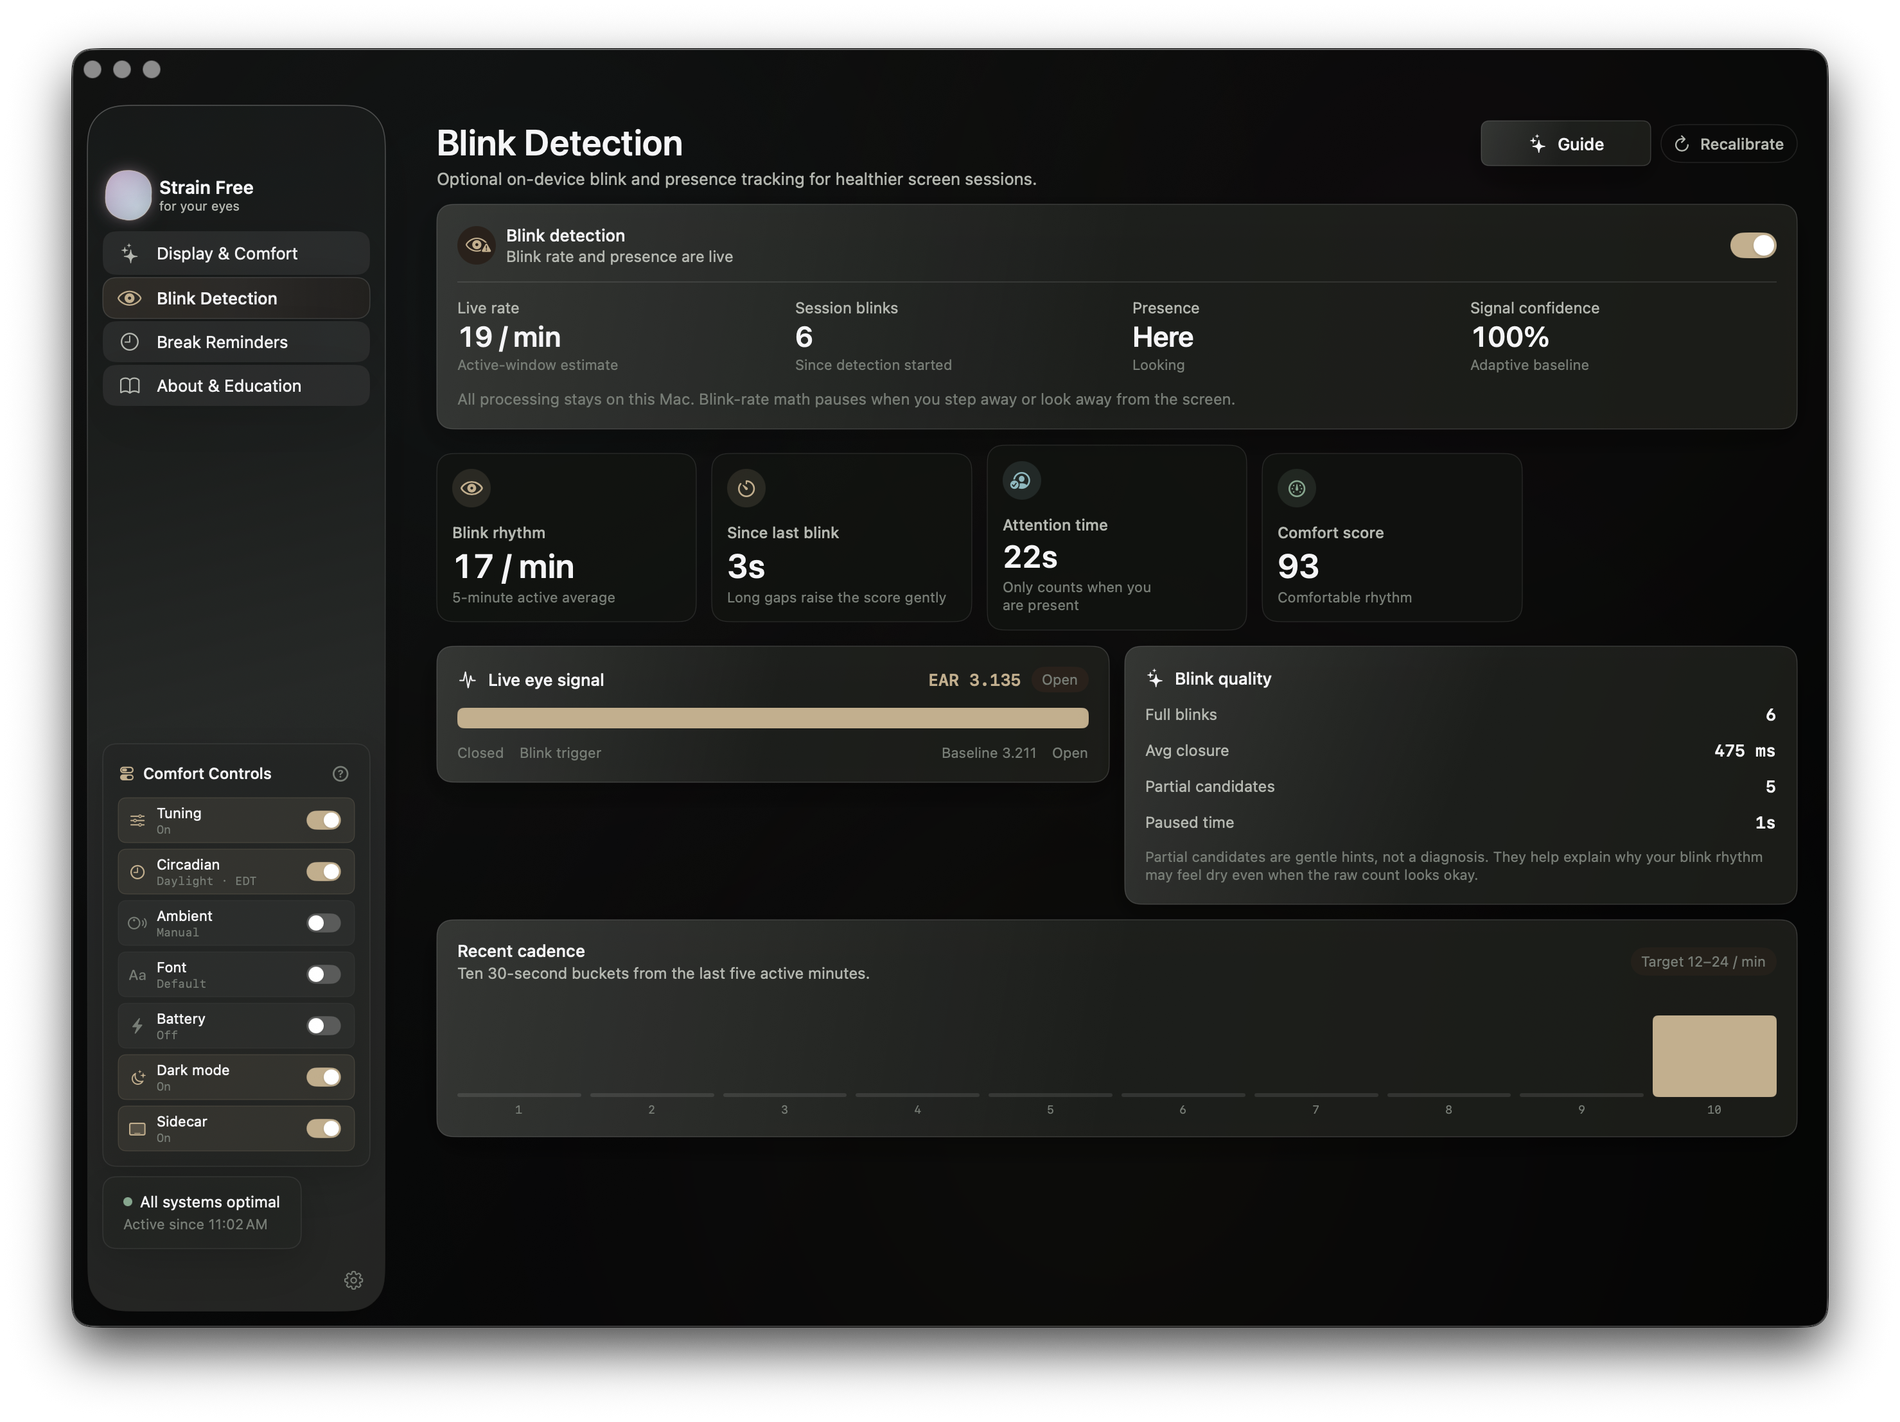
Task: Click the Blink rhythm eye icon
Action: [472, 488]
